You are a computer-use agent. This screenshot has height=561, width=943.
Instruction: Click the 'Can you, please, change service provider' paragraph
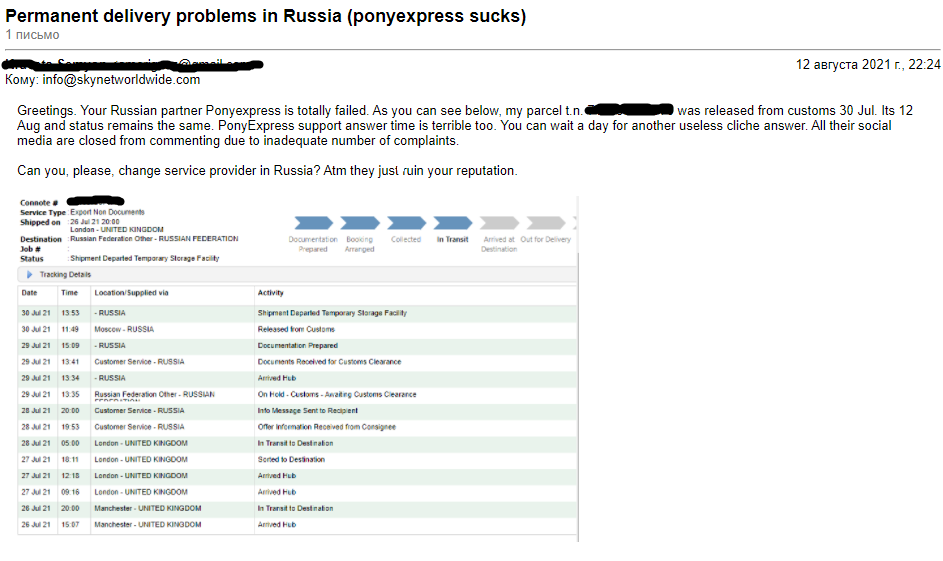tap(267, 171)
